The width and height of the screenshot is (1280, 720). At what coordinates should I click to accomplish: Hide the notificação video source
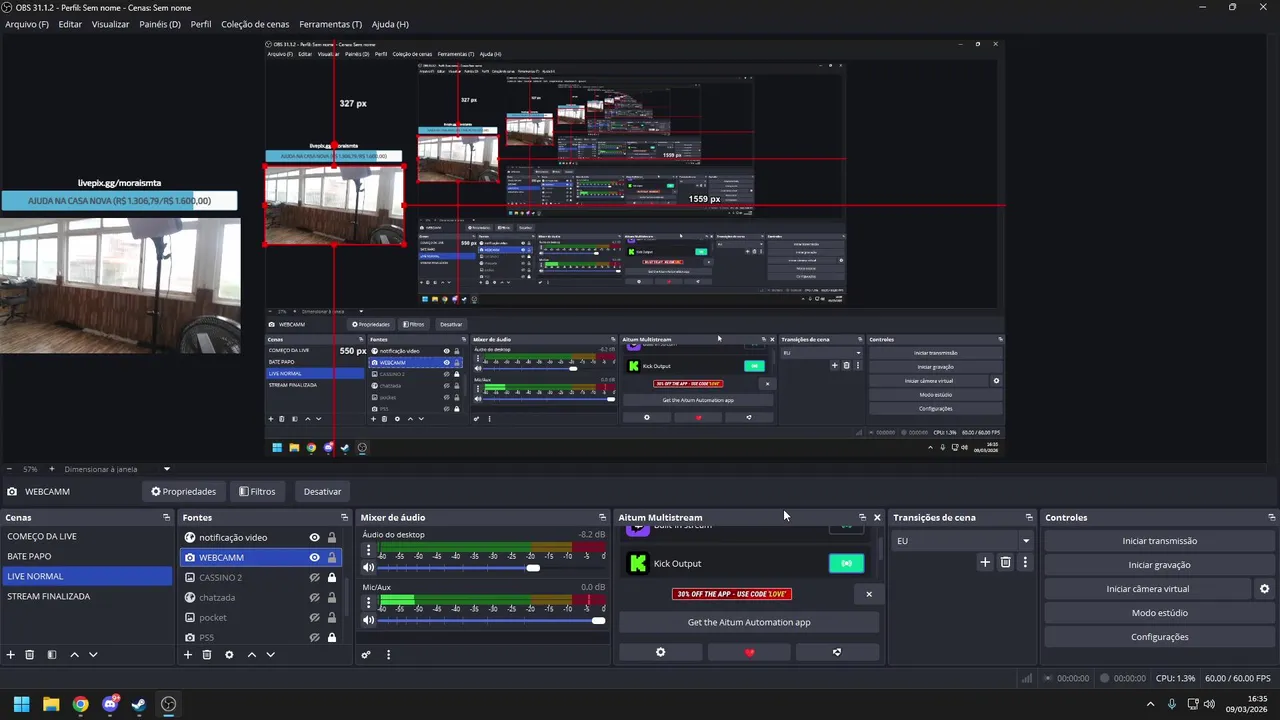pos(314,537)
